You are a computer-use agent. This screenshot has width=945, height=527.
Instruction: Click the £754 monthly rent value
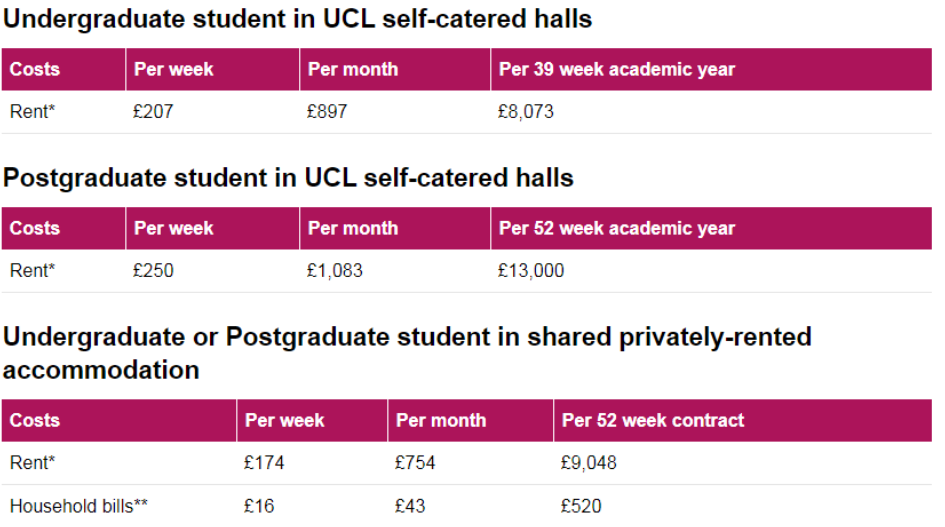(415, 463)
